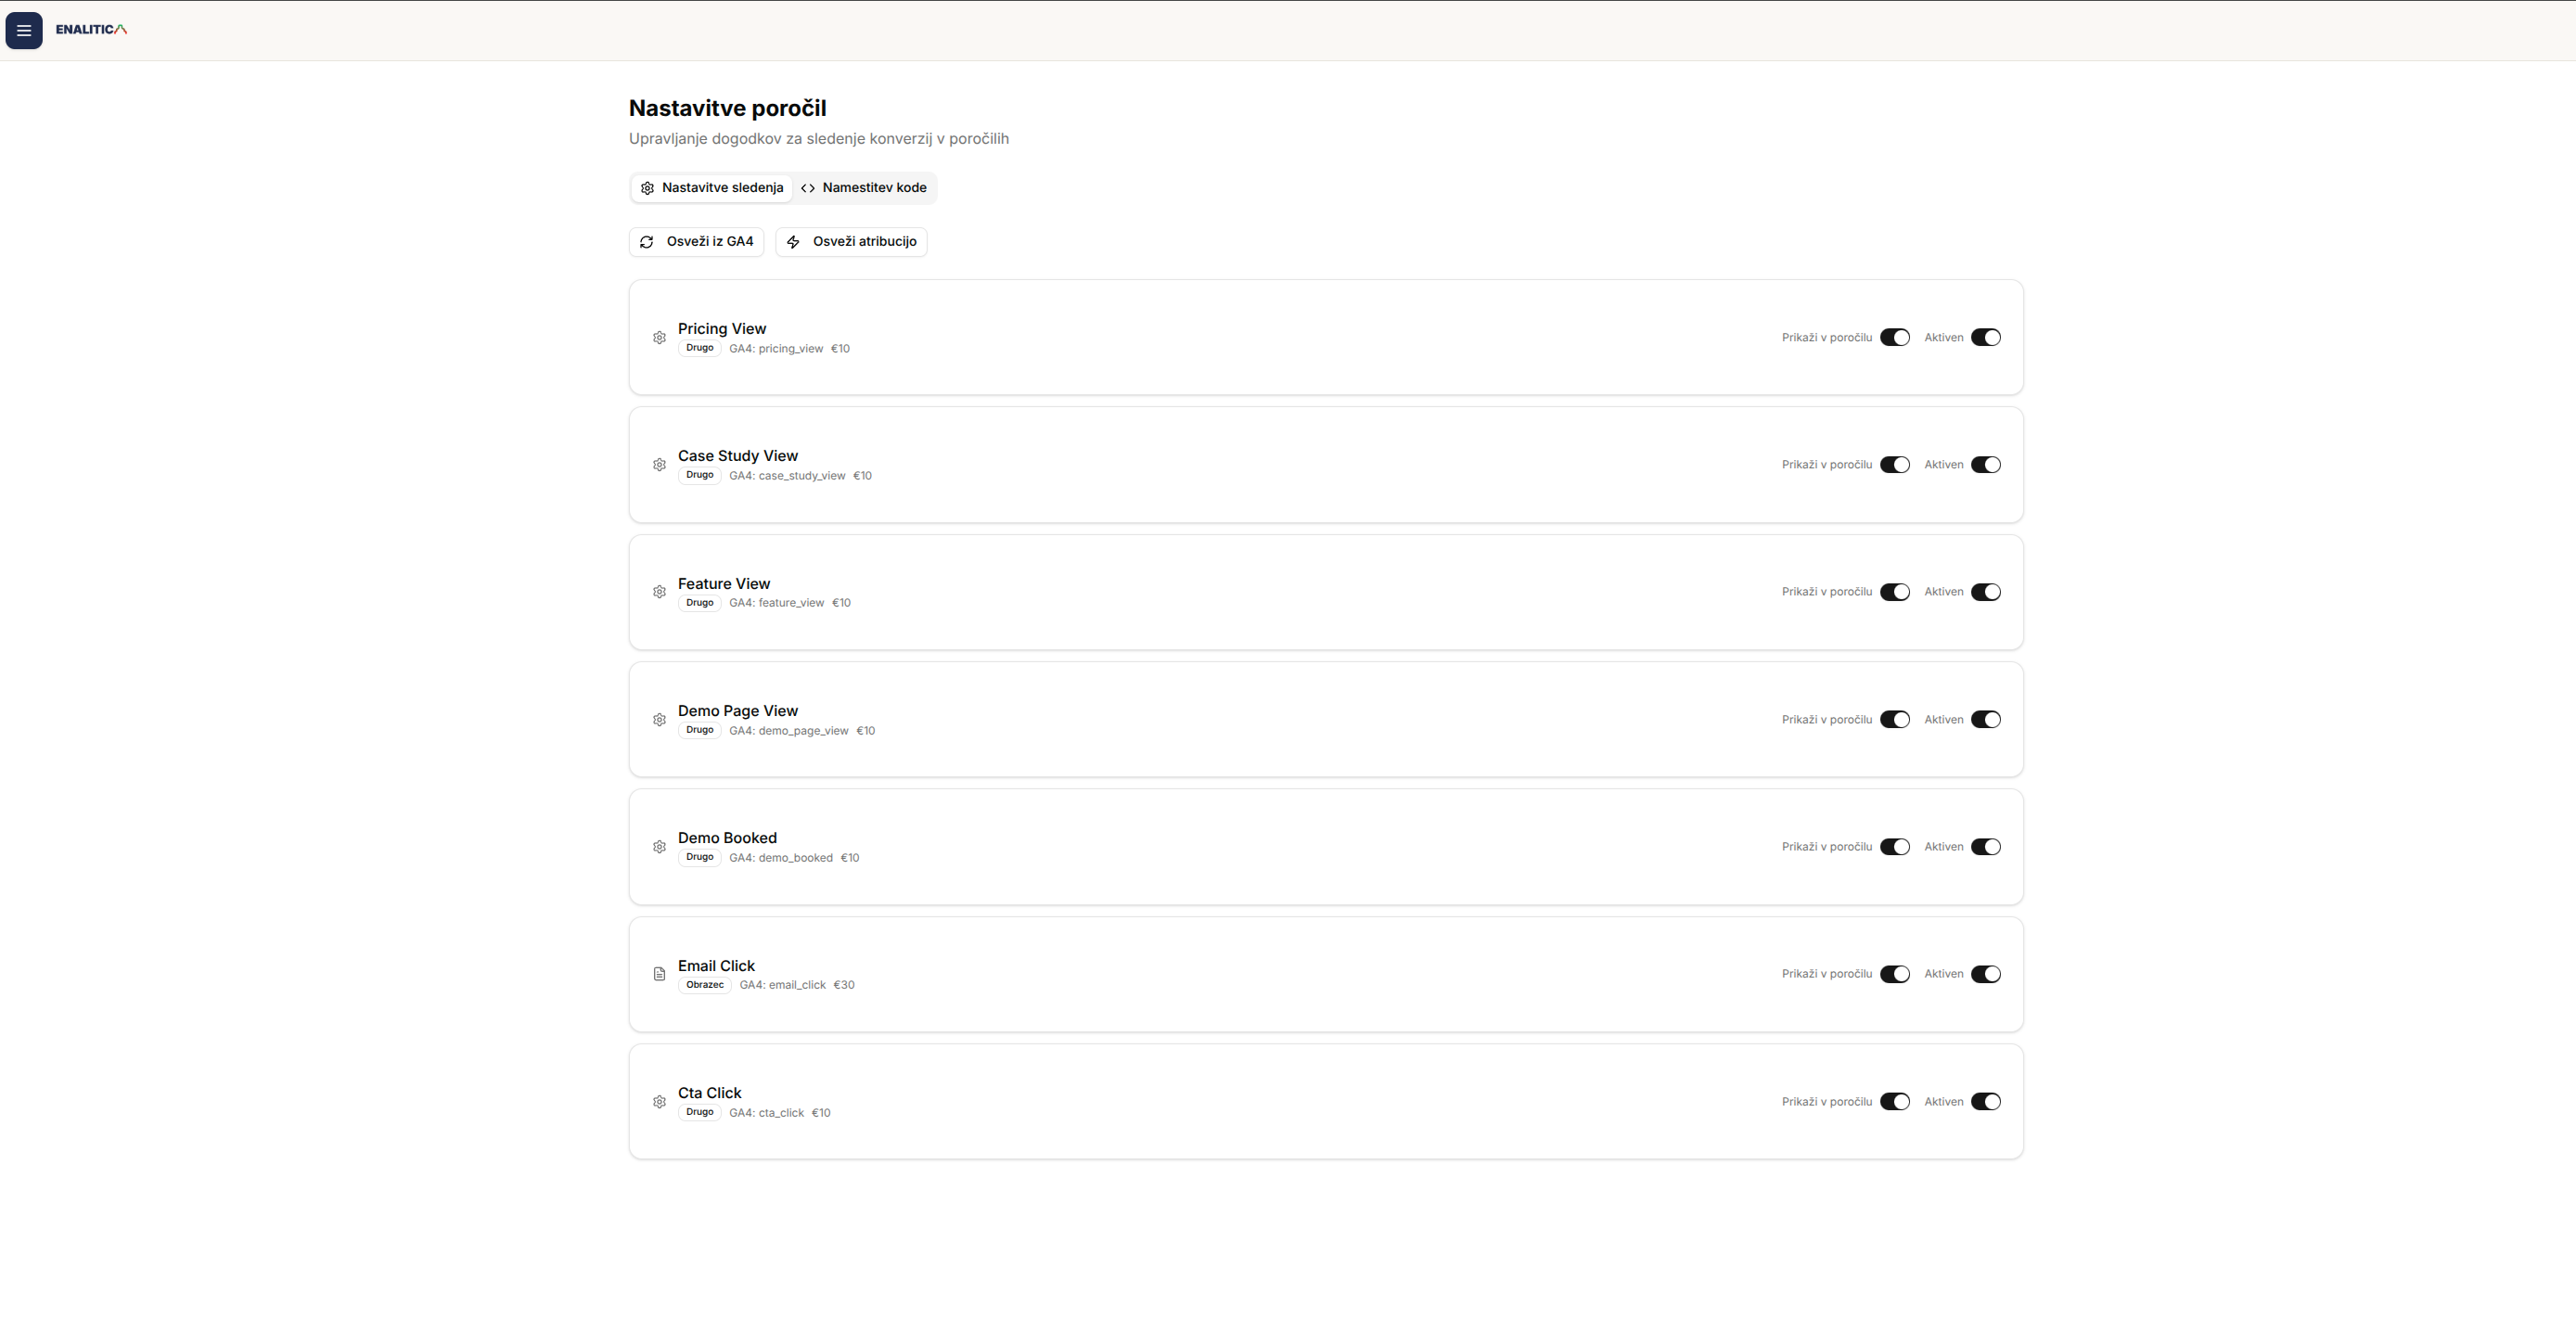This screenshot has width=2576, height=1330.
Task: Switch off Aktiven for Cta Click
Action: coord(1985,1102)
